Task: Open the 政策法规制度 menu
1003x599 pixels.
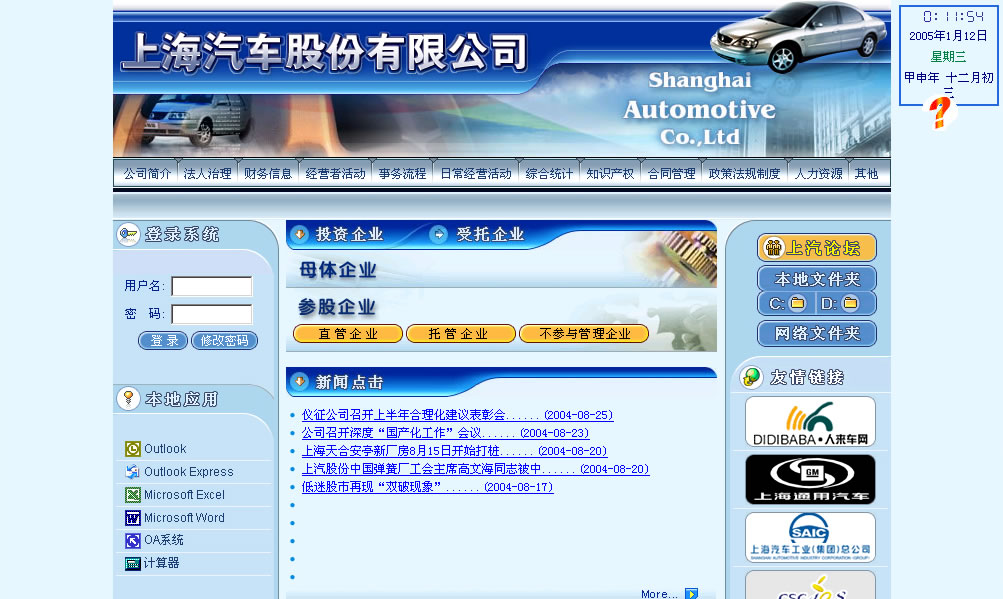Action: tap(745, 173)
